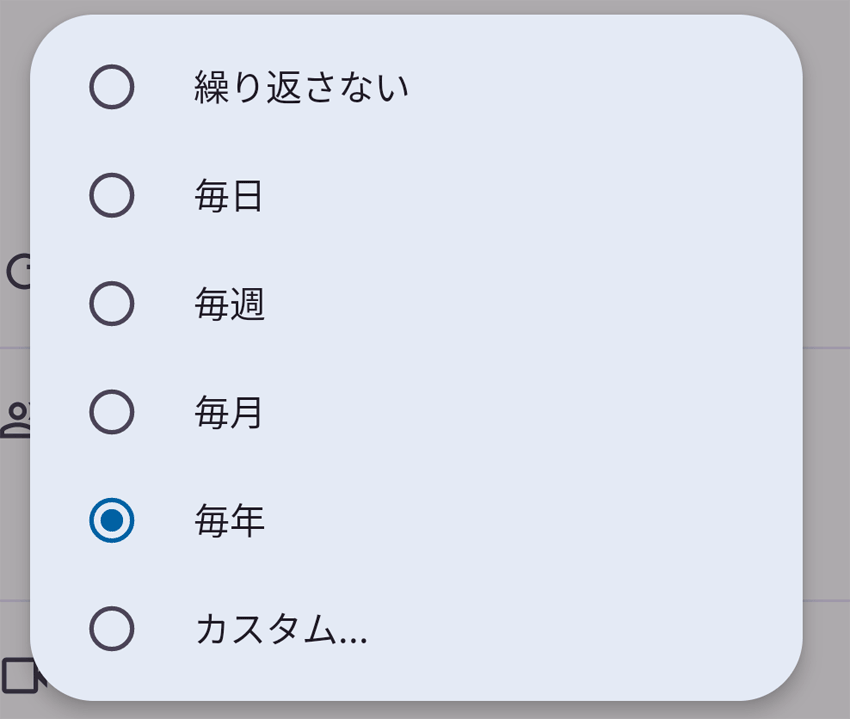Click the clock icon behind the dialog
Image resolution: width=850 pixels, height=719 pixels.
[x=18, y=271]
